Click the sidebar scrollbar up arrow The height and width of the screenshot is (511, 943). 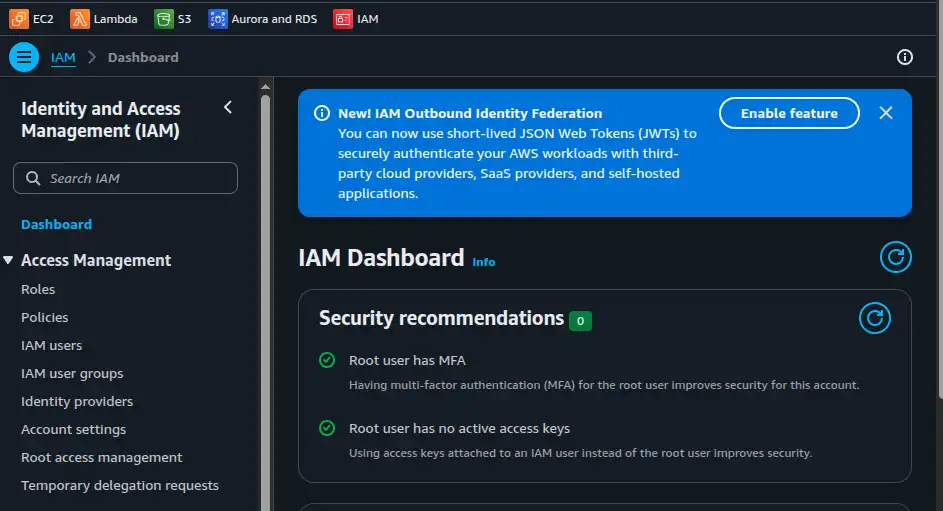click(265, 87)
